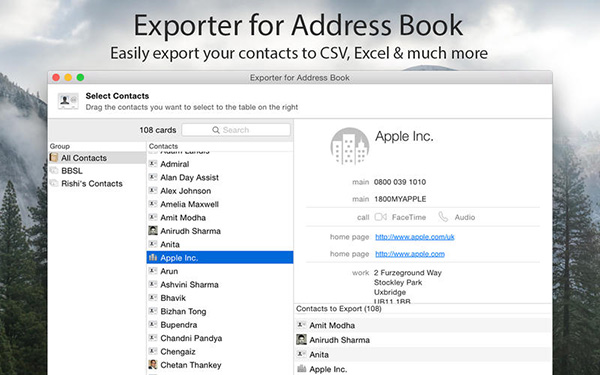This screenshot has width=600, height=375.
Task: Click the BBSL group icon
Action: click(54, 171)
